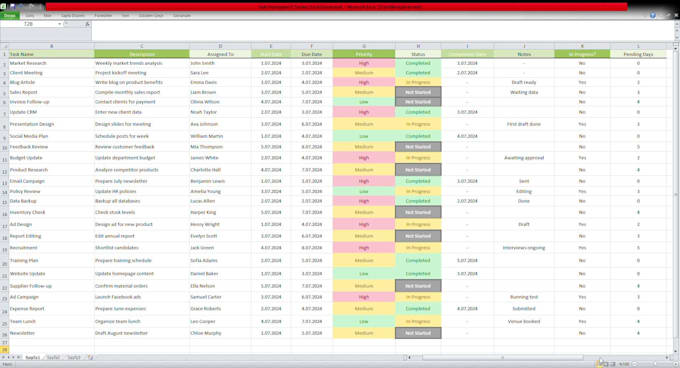The image size is (680, 368).
Task: Open the Görünüm ribbon tab
Action: (182, 15)
